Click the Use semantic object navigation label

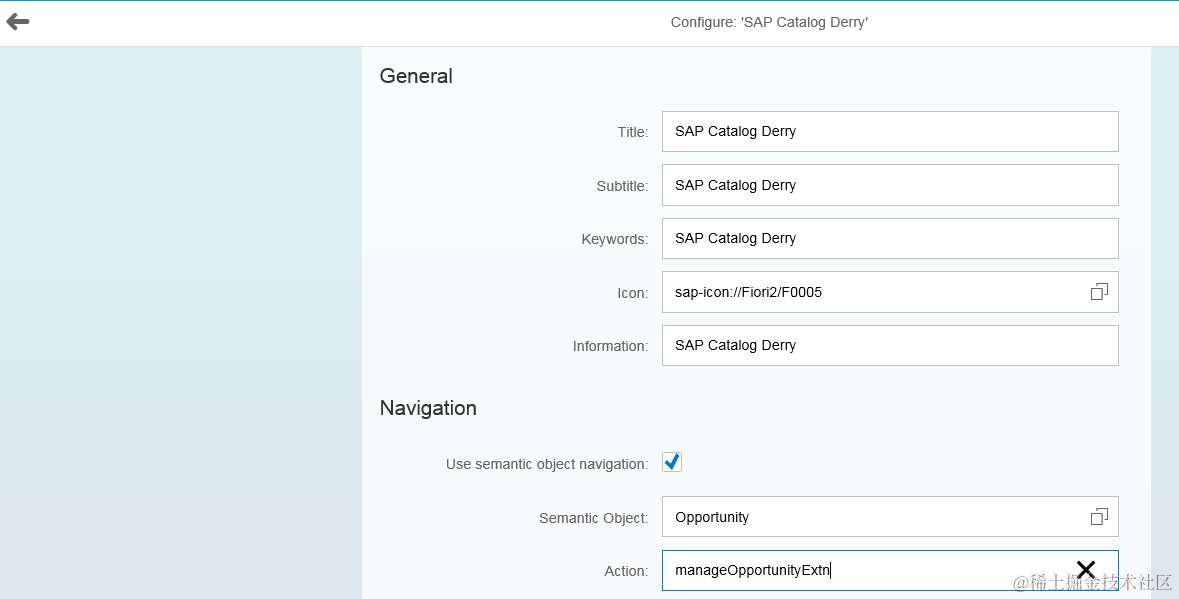(x=546, y=464)
